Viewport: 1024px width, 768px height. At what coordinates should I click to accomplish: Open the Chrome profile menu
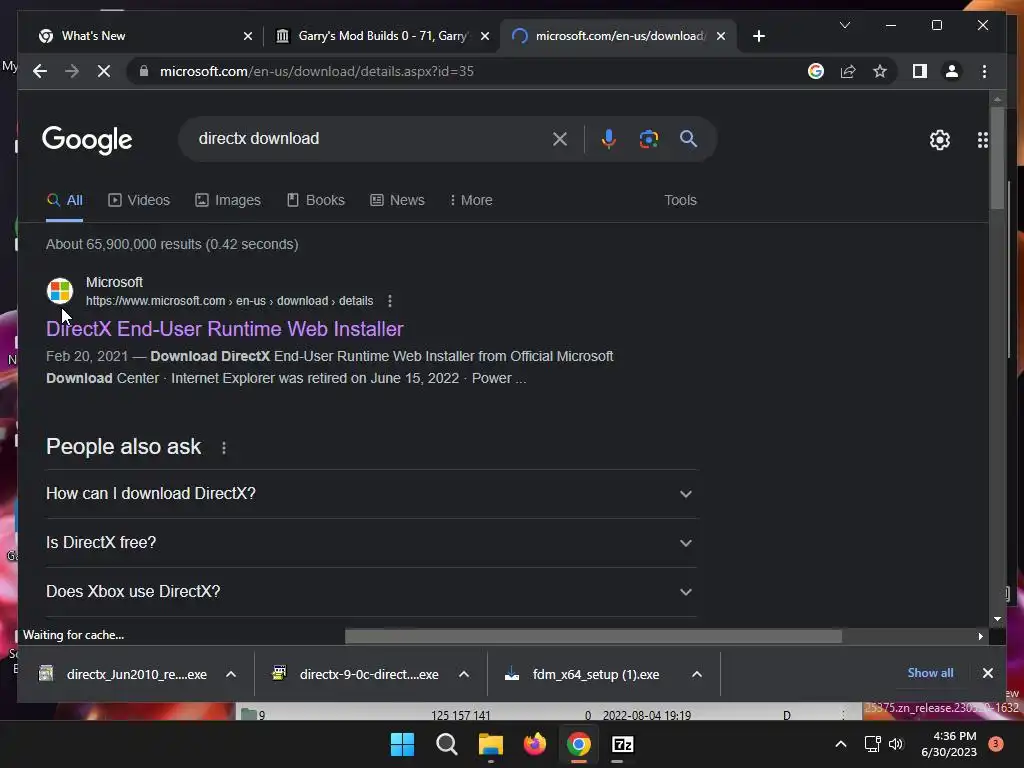pyautogui.click(x=952, y=71)
